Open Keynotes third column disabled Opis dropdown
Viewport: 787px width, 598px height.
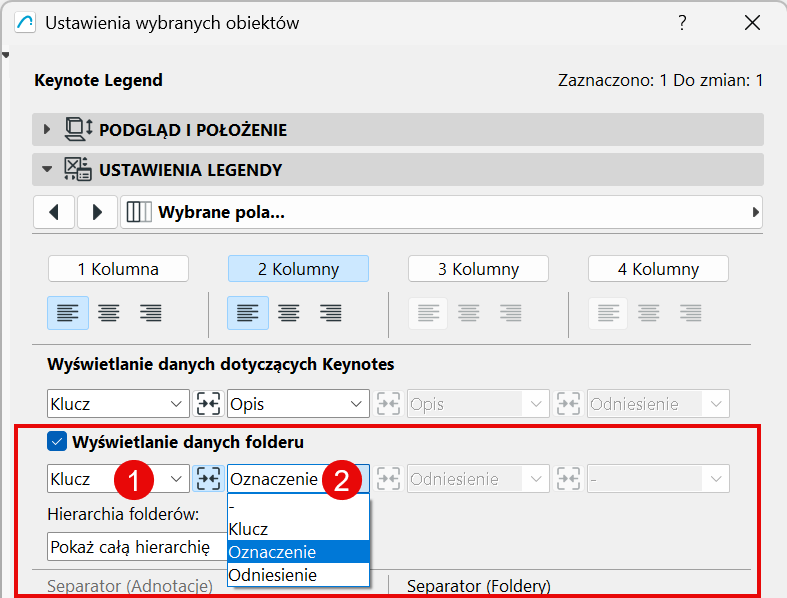click(478, 404)
